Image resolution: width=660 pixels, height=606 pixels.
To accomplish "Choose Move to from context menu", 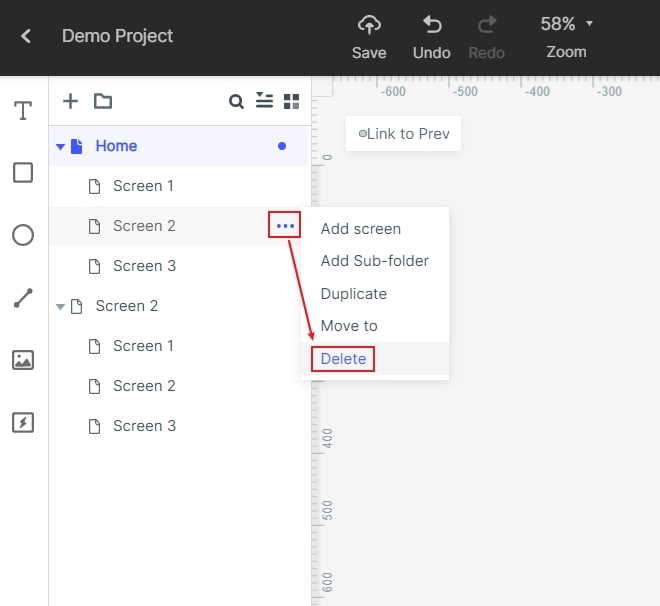I will (375, 326).
